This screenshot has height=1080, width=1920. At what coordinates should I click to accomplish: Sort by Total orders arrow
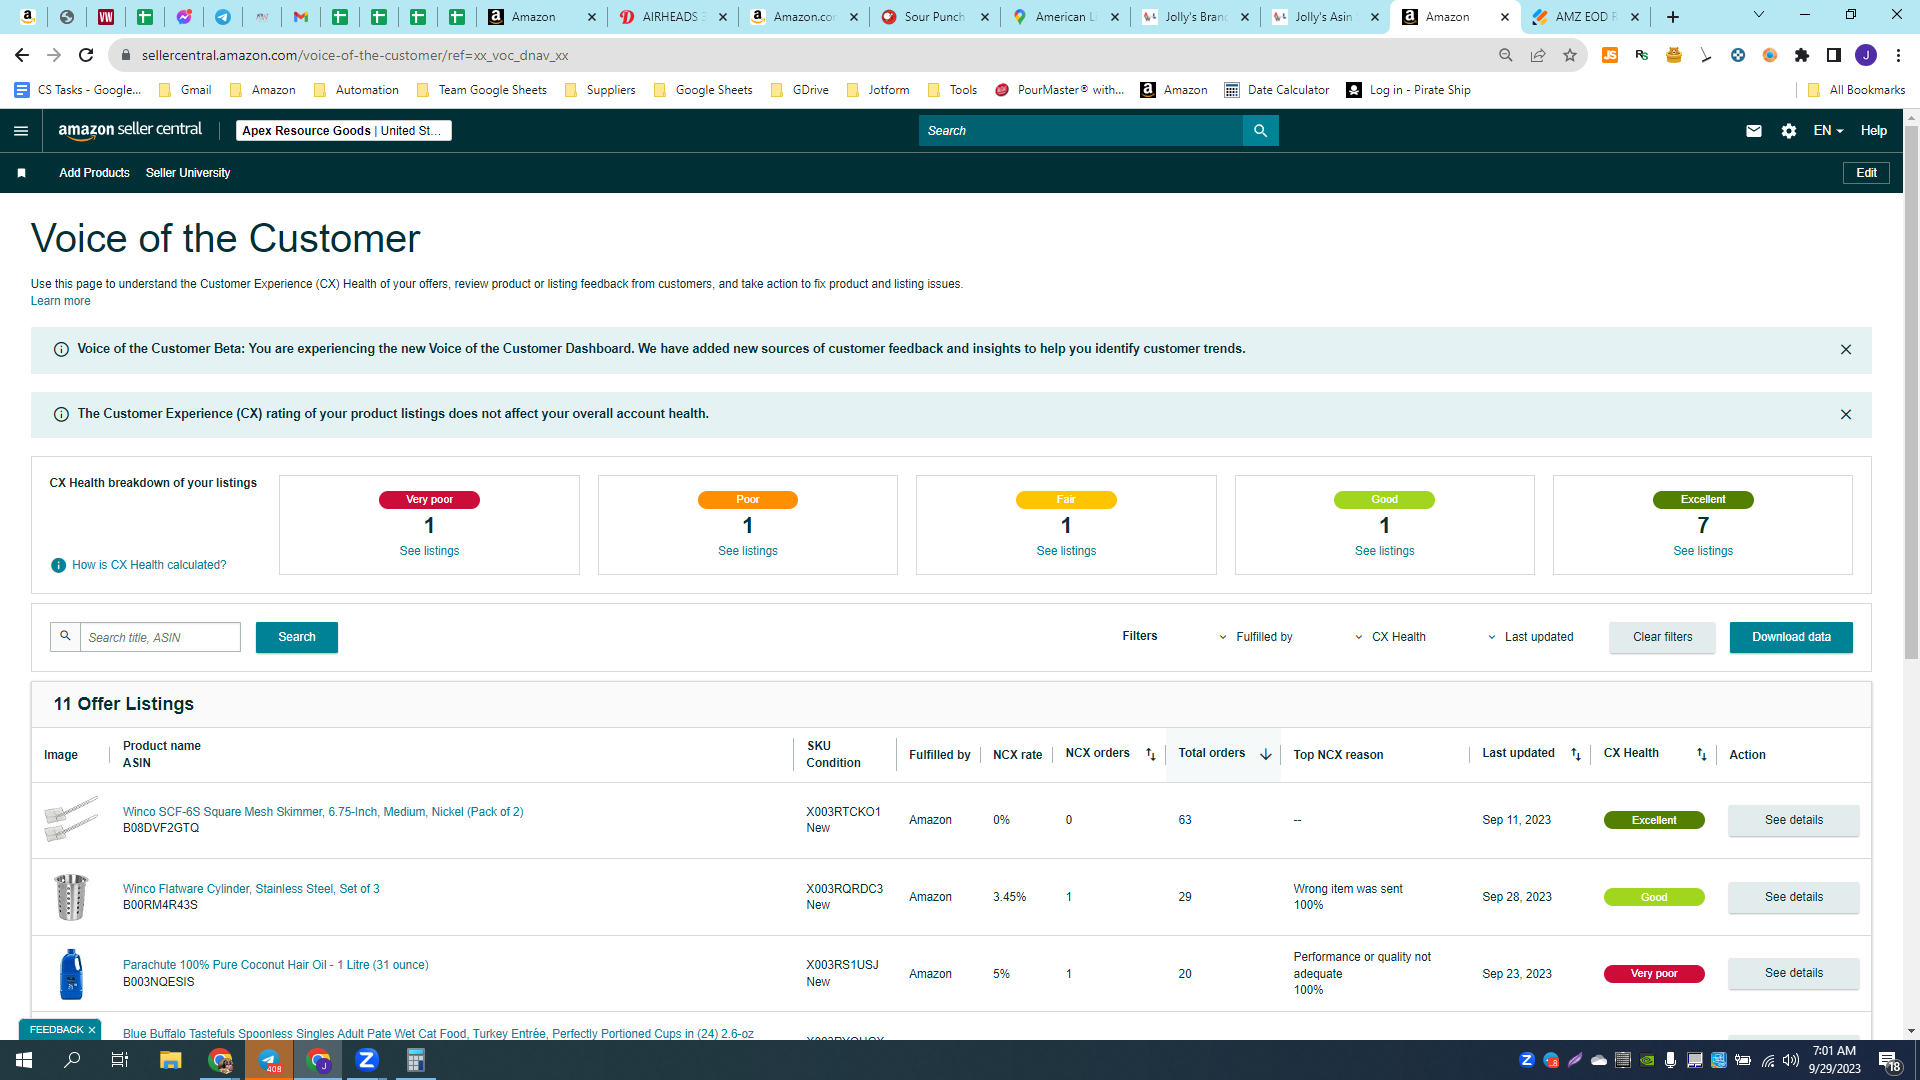pyautogui.click(x=1266, y=755)
